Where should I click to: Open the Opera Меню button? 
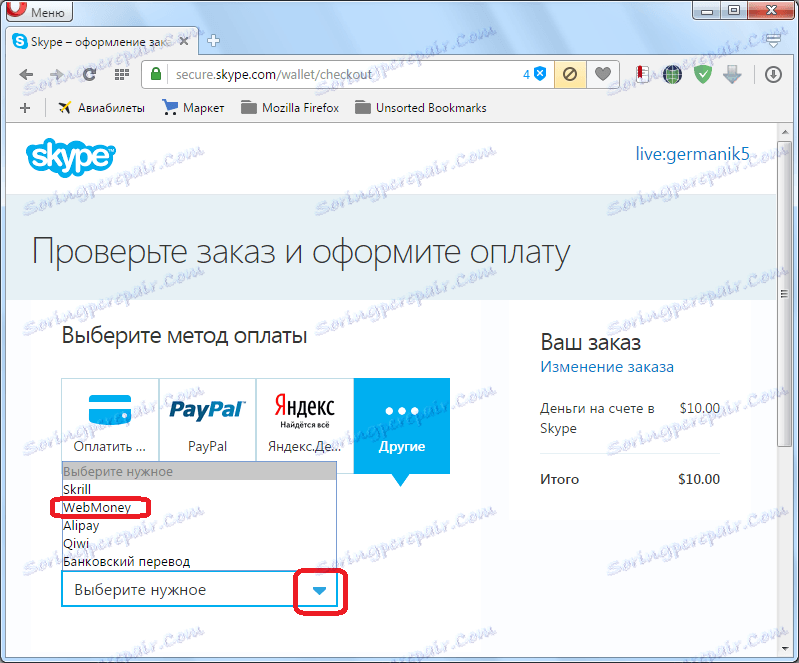pyautogui.click(x=39, y=11)
